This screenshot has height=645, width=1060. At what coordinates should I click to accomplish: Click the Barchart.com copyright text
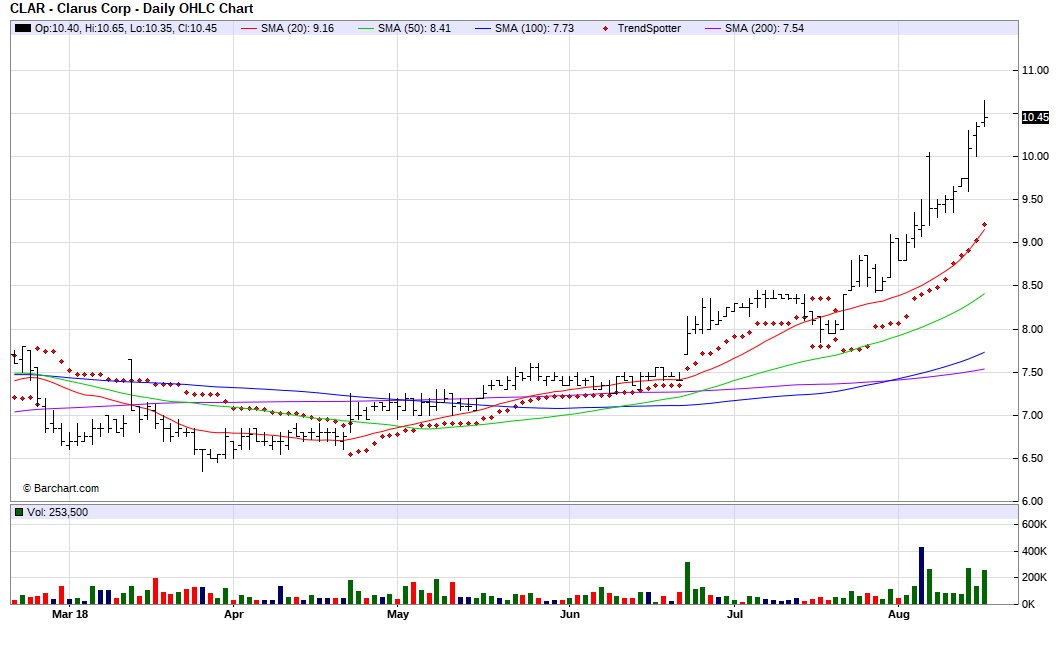61,488
